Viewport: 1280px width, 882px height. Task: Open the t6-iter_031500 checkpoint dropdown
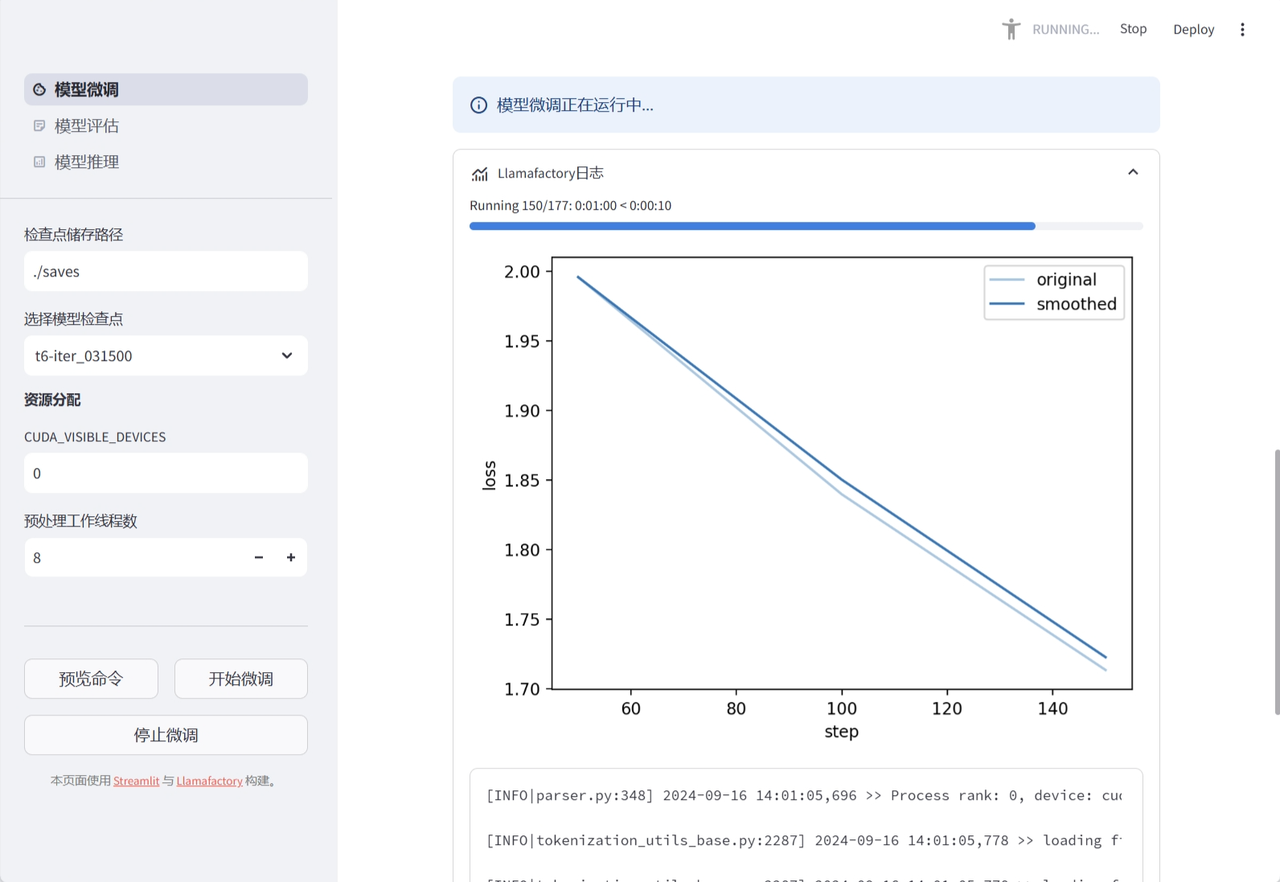pyautogui.click(x=166, y=356)
